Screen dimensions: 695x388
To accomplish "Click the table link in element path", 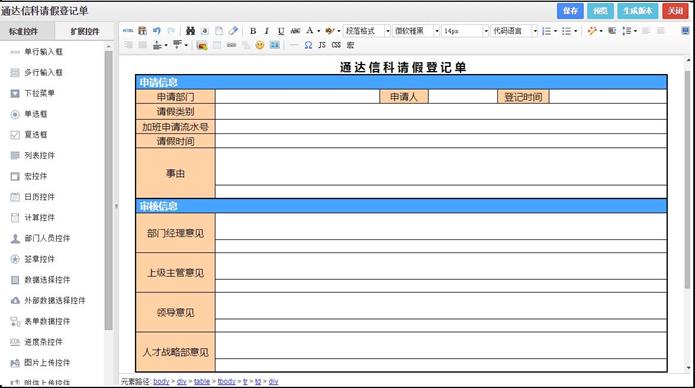I will [x=202, y=381].
